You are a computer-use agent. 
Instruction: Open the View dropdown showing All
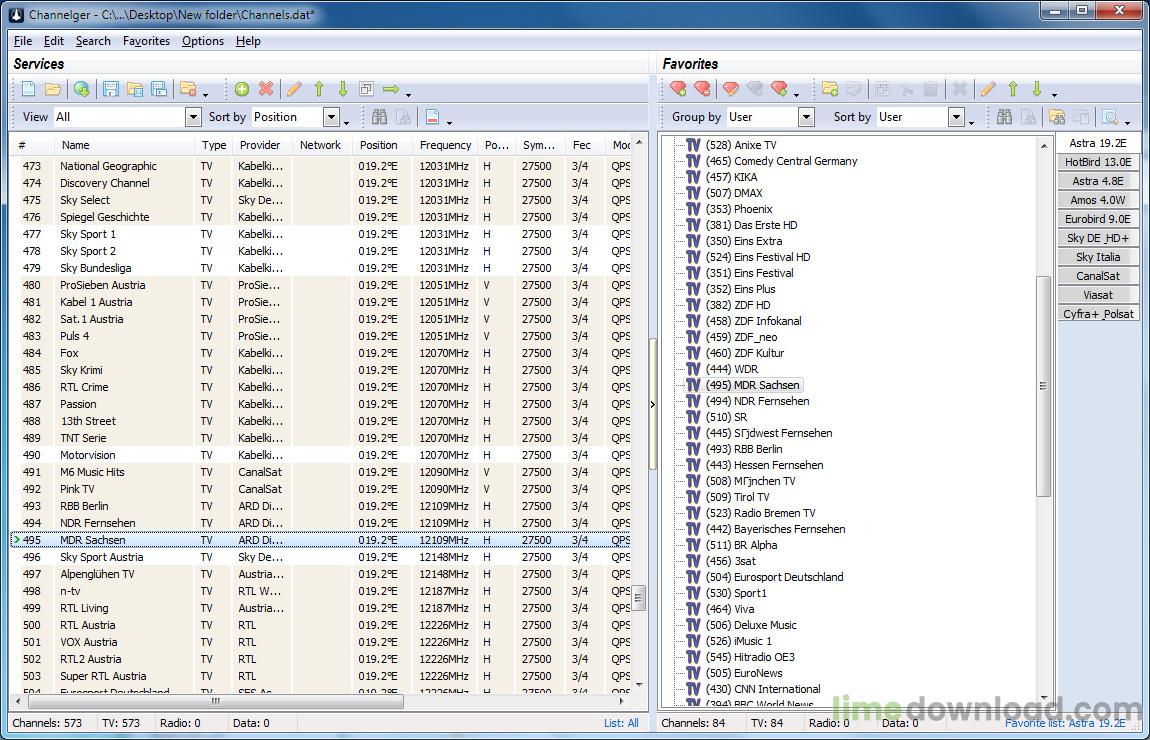coord(193,117)
